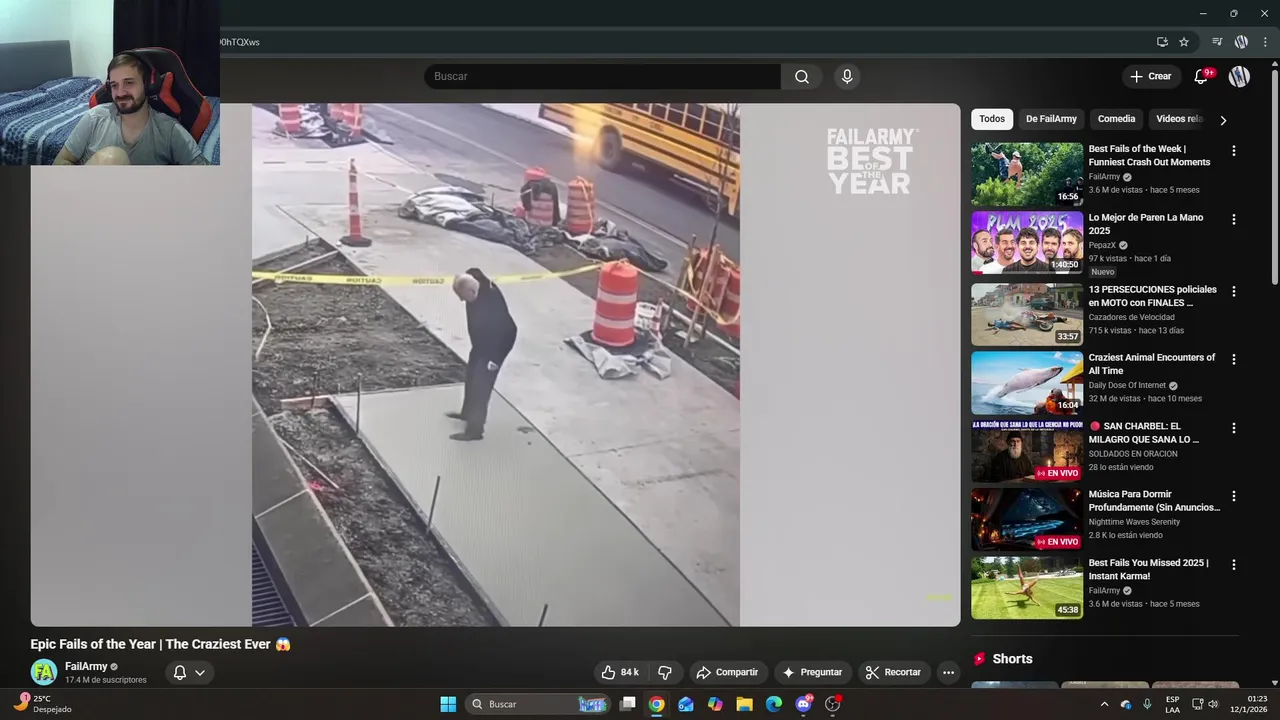Open Craziest Animal Encounters of All Time title
The image size is (1280, 720).
(1151, 364)
